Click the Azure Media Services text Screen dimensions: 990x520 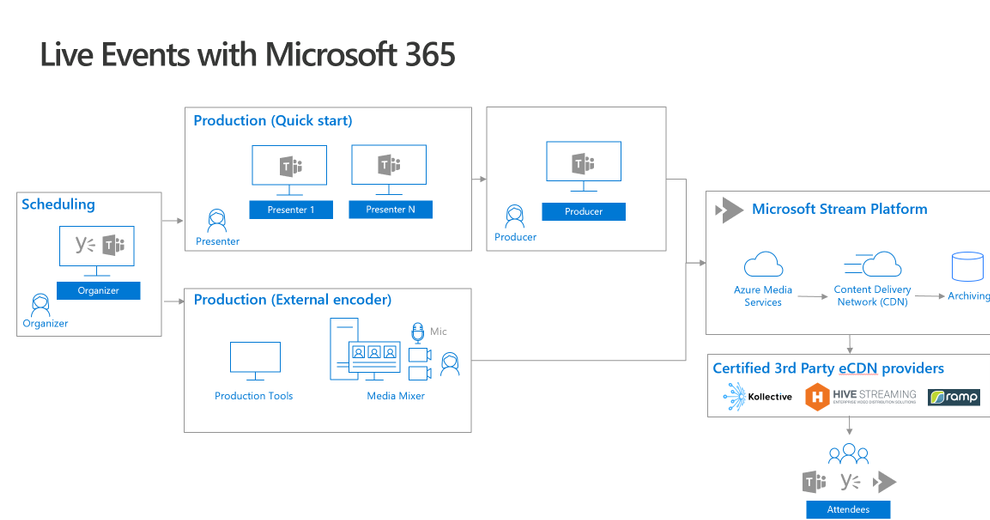tap(763, 296)
